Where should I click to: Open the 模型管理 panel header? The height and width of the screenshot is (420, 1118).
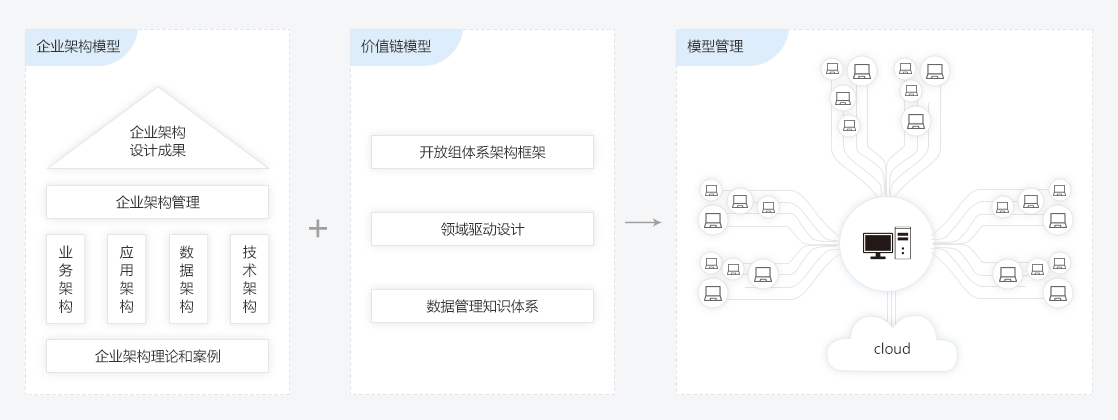716,46
